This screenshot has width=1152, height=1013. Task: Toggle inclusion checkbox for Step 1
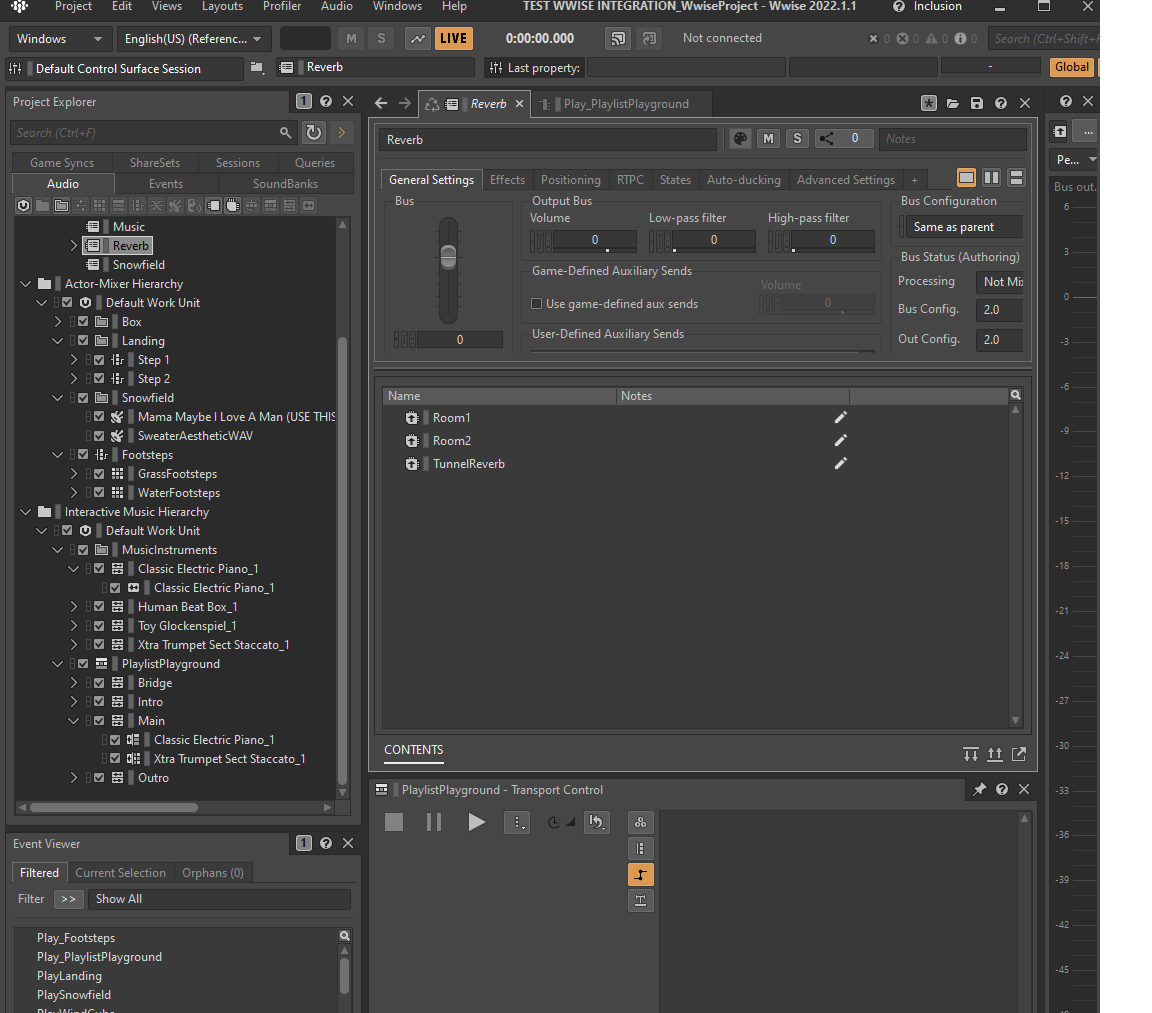pos(99,360)
